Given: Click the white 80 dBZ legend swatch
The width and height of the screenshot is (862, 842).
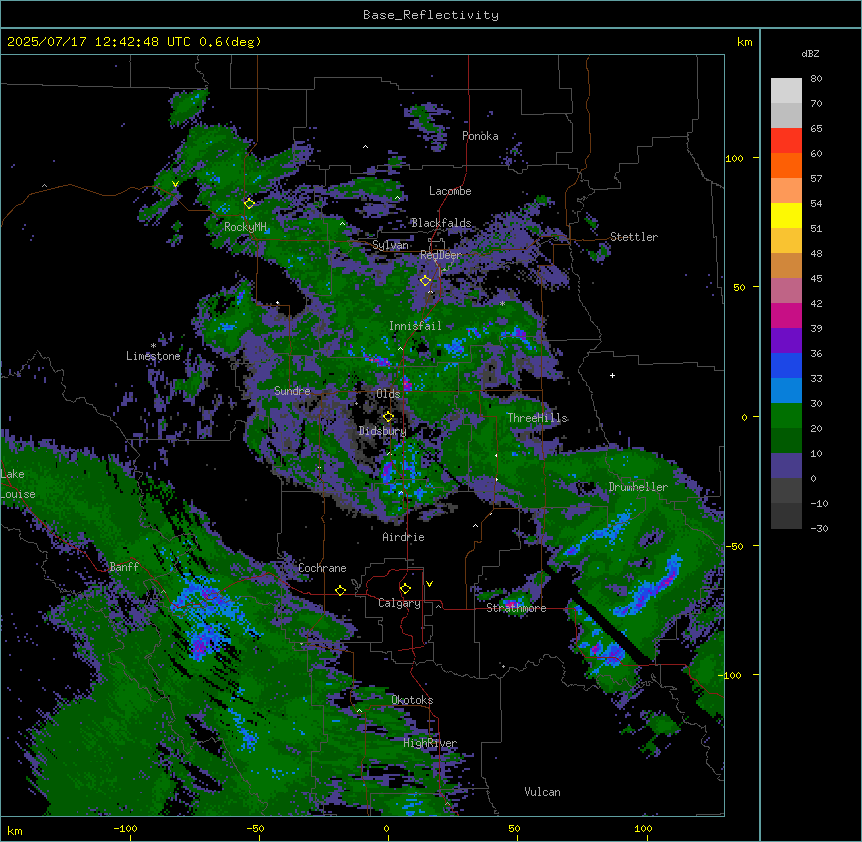Looking at the screenshot, I should pyautogui.click(x=786, y=91).
